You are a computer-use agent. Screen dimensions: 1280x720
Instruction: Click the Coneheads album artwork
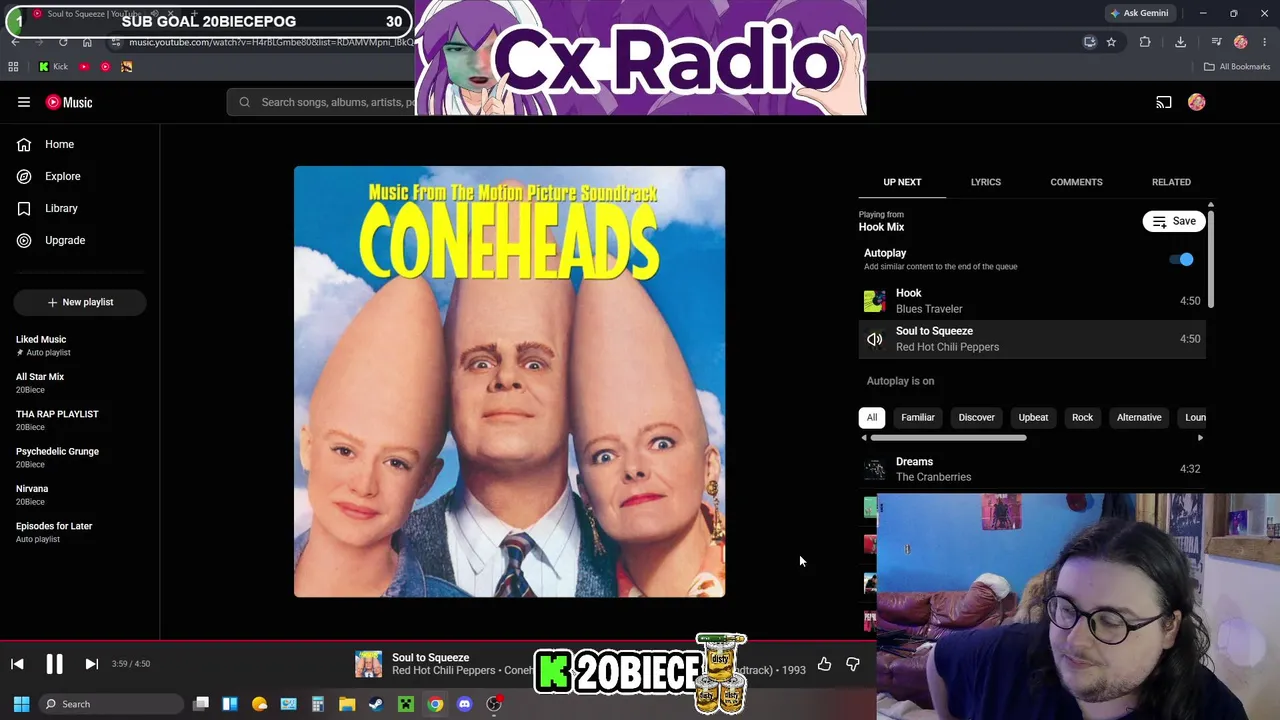point(509,382)
